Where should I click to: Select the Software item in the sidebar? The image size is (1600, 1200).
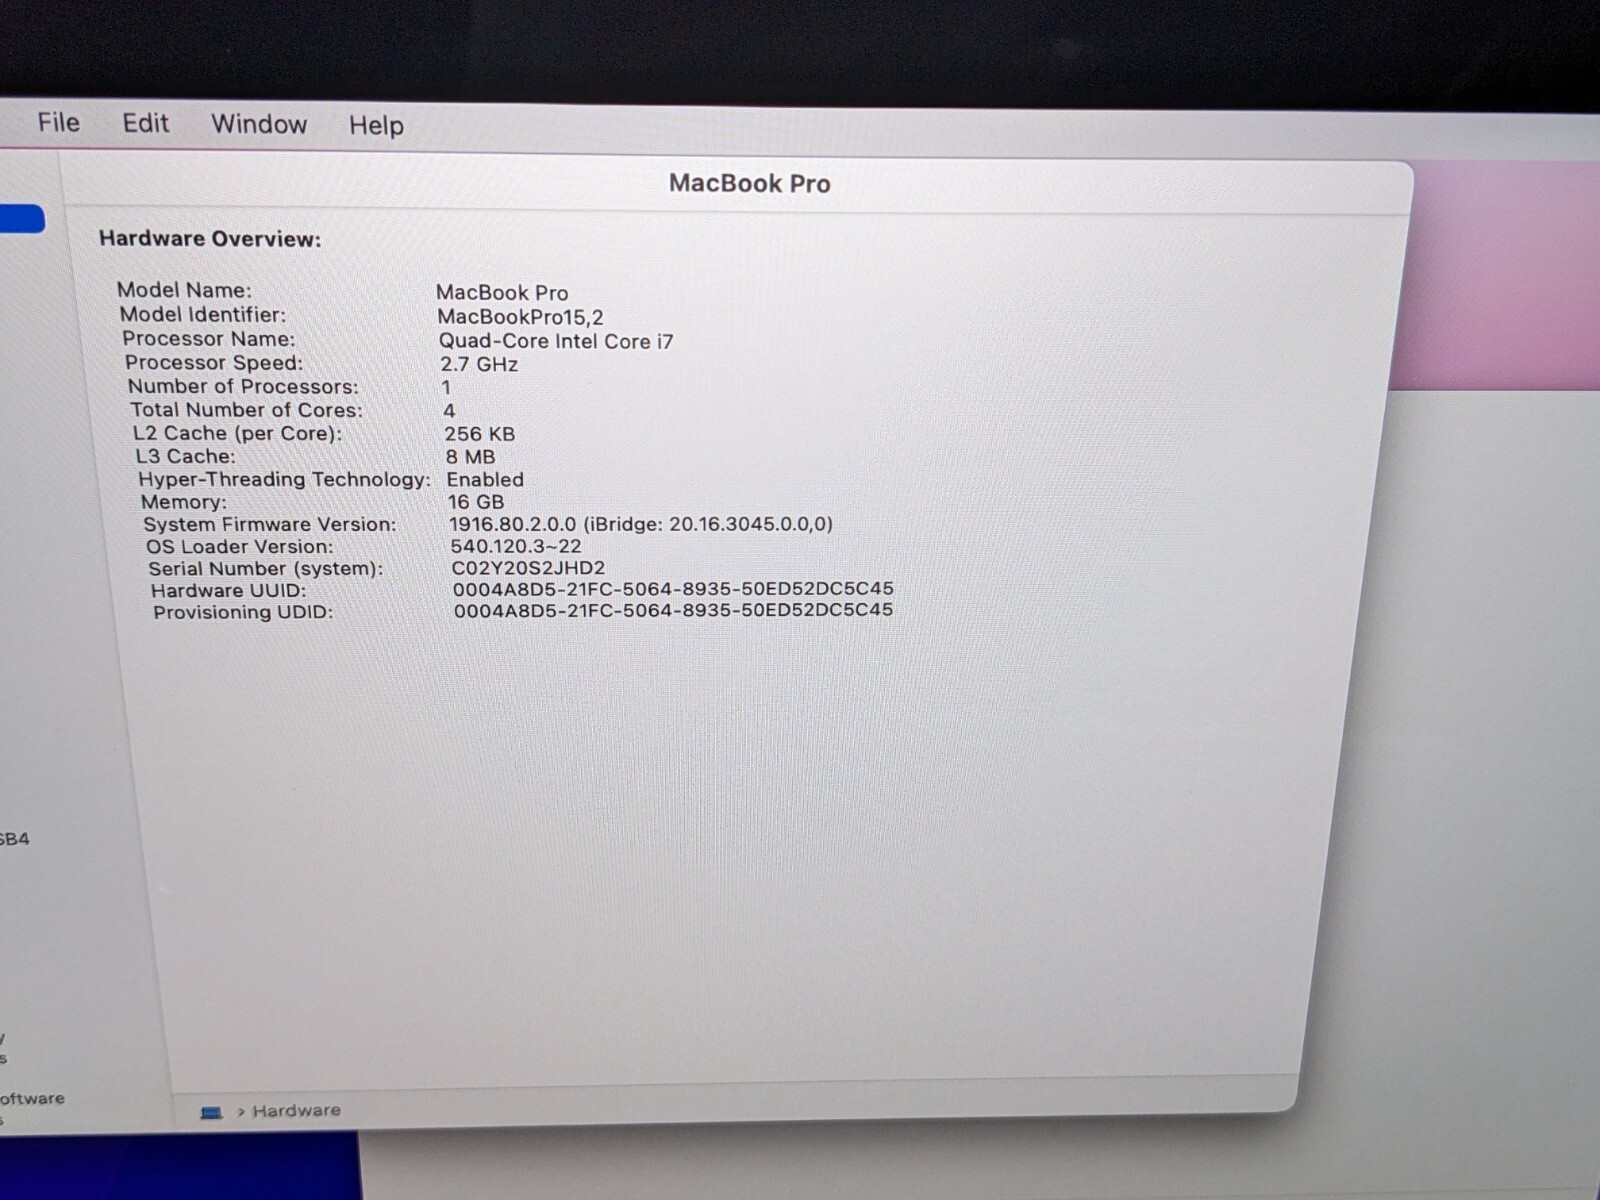click(32, 1098)
